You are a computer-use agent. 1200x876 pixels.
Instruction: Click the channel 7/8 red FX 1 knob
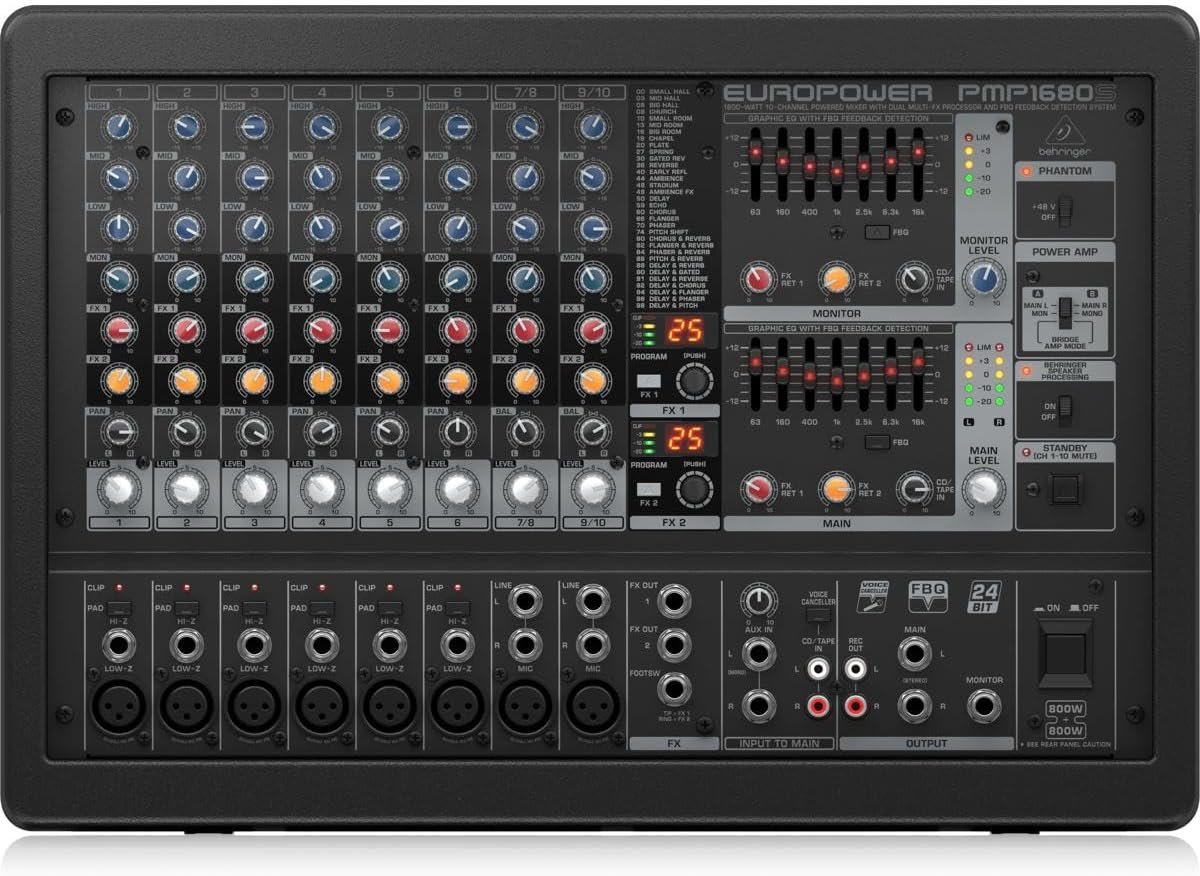tap(525, 329)
